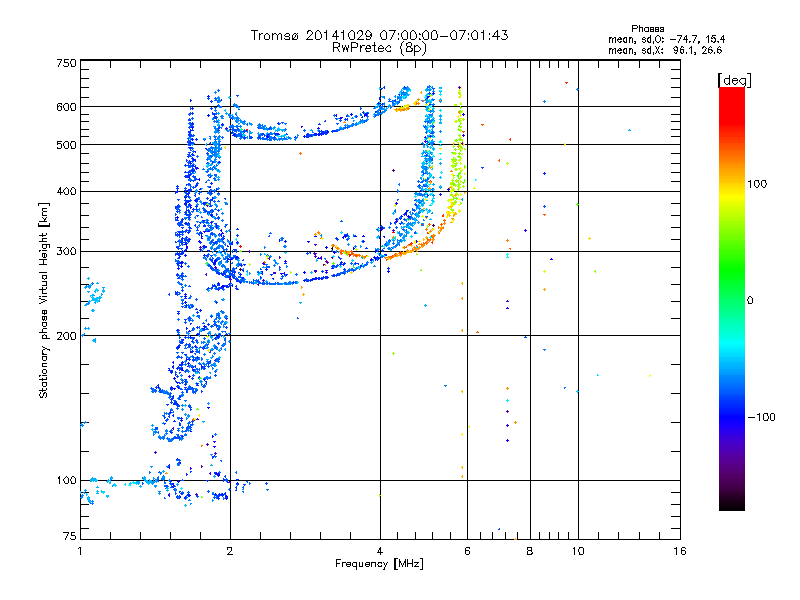Image resolution: width=800 pixels, height=600 pixels.
Task: Click the y-axis tick label '750'
Action: pyautogui.click(x=66, y=63)
